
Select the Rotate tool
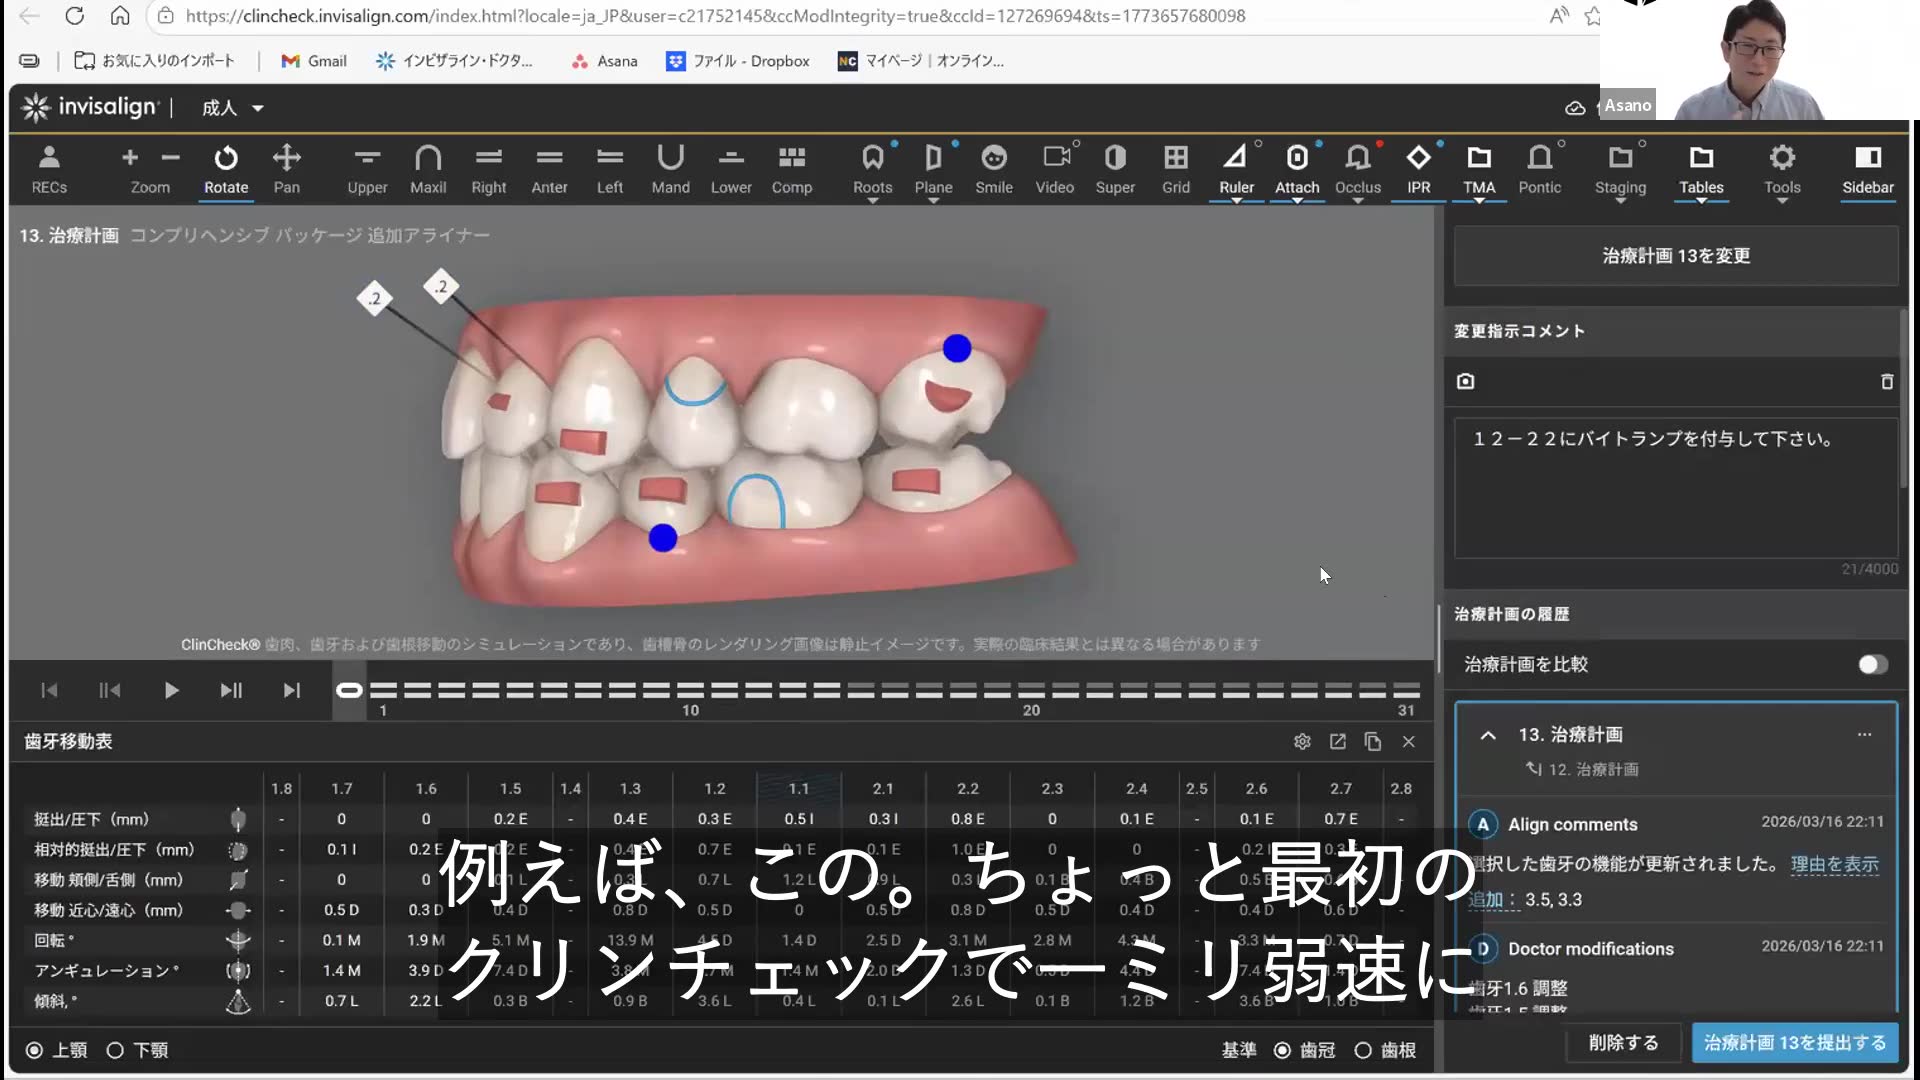(x=226, y=170)
